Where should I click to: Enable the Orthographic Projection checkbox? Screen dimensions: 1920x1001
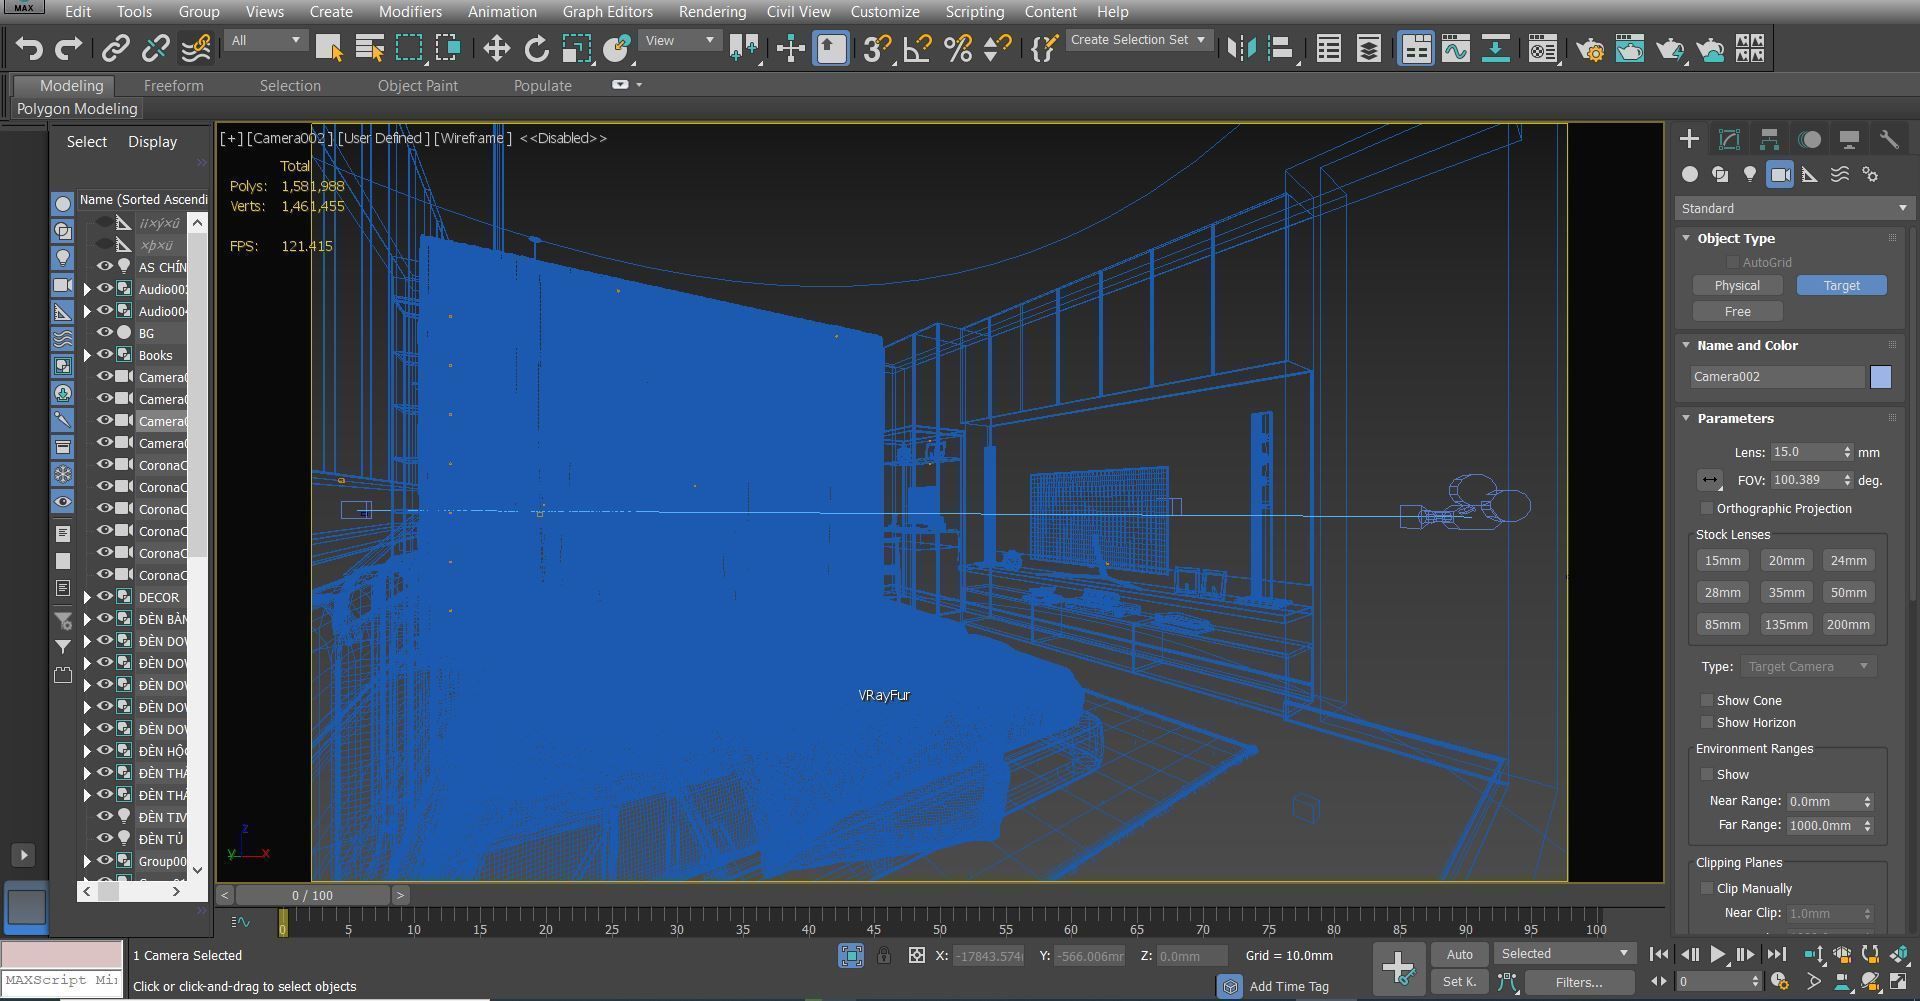[1707, 509]
